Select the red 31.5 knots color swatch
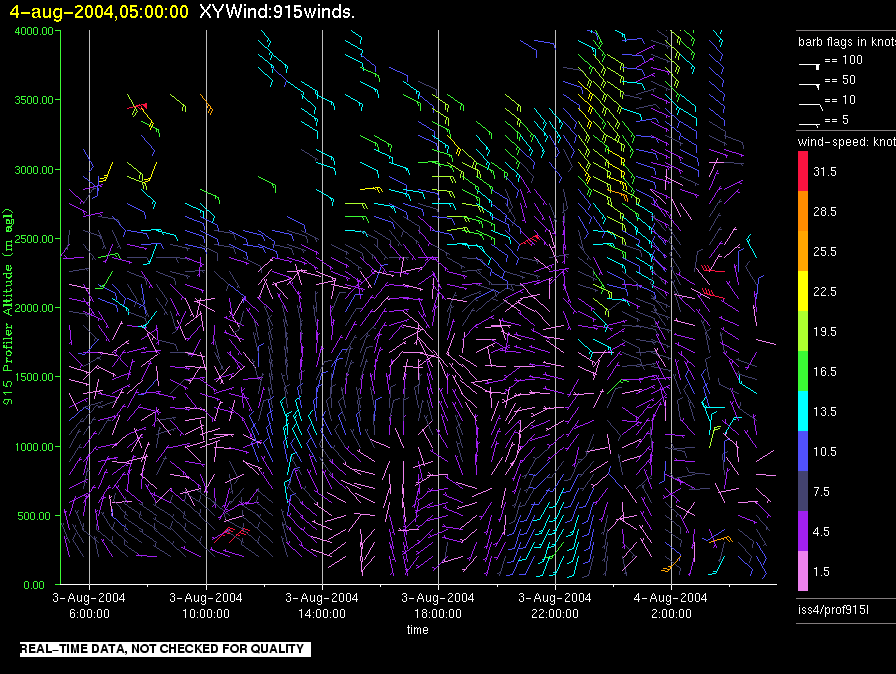896x674 pixels. 803,171
